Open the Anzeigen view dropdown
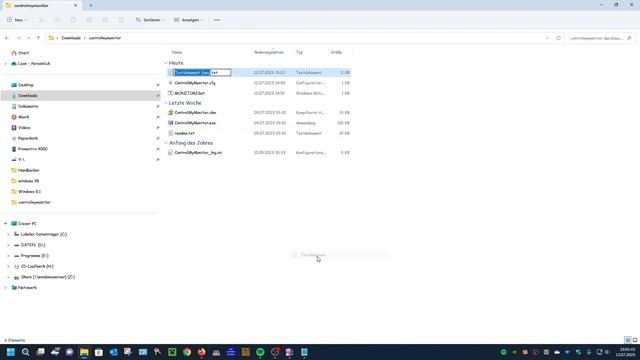Image resolution: width=640 pixels, height=360 pixels. pyautogui.click(x=188, y=20)
